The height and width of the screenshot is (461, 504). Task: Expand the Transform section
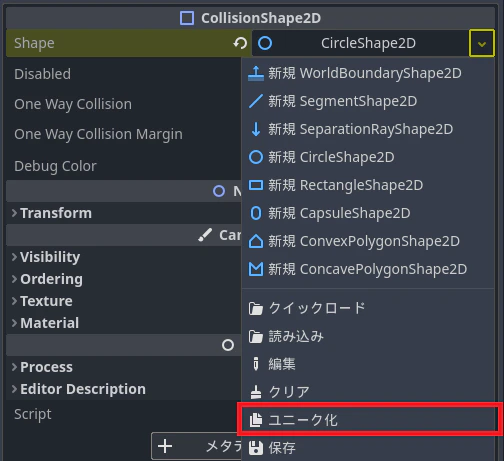point(123,213)
